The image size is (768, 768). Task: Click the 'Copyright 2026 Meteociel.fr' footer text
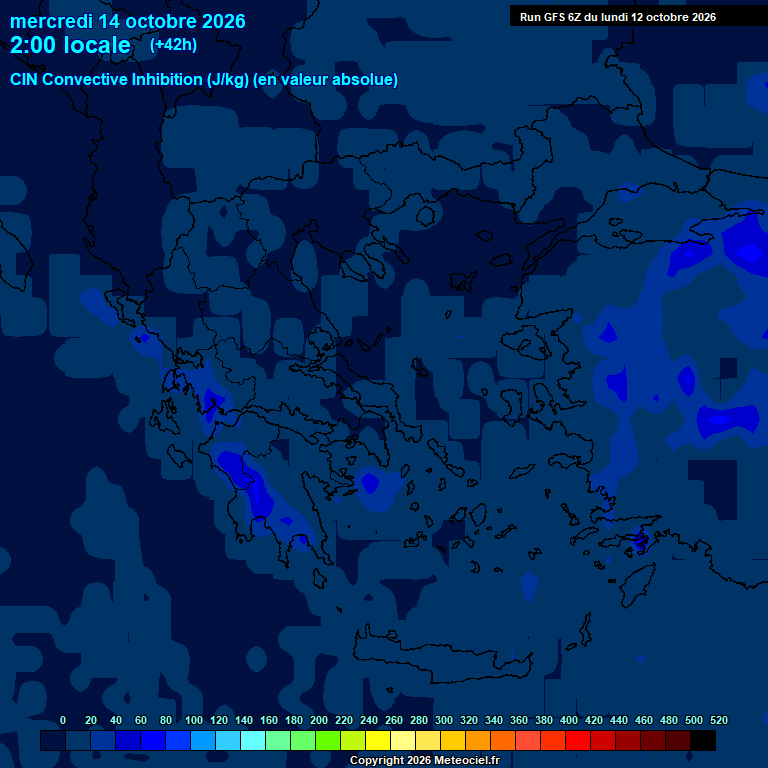click(425, 760)
